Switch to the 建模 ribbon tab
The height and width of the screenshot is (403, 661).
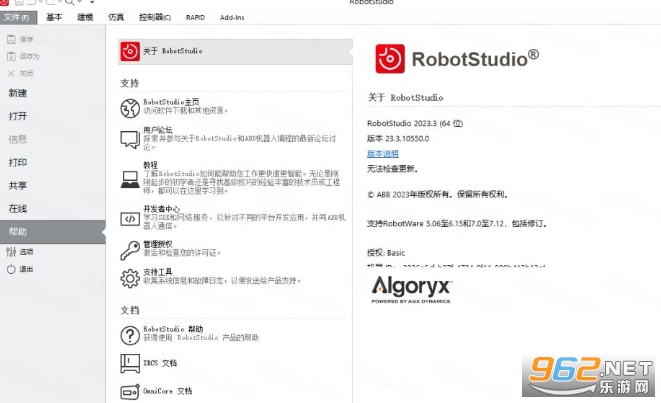pos(85,17)
